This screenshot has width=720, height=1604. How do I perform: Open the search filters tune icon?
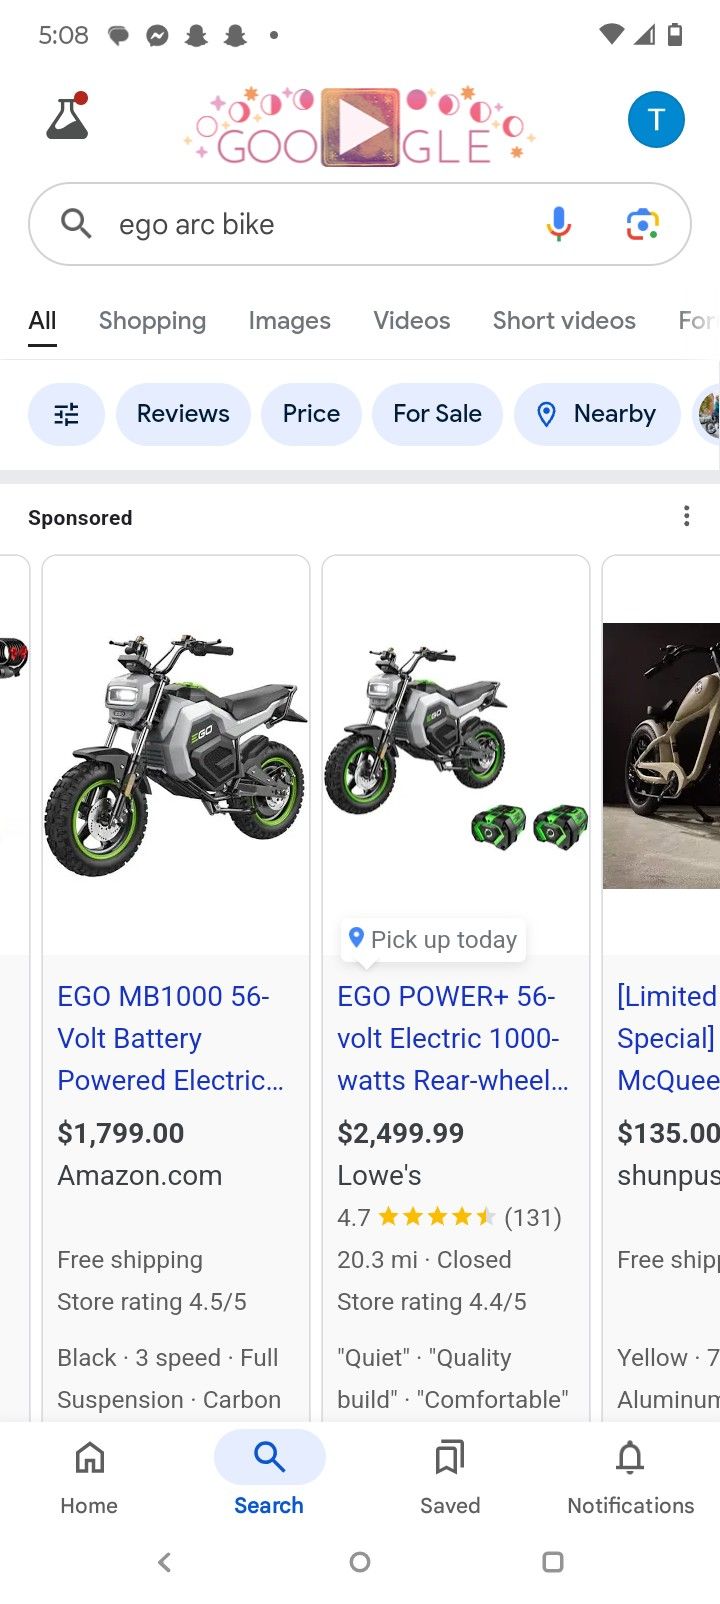tap(66, 414)
